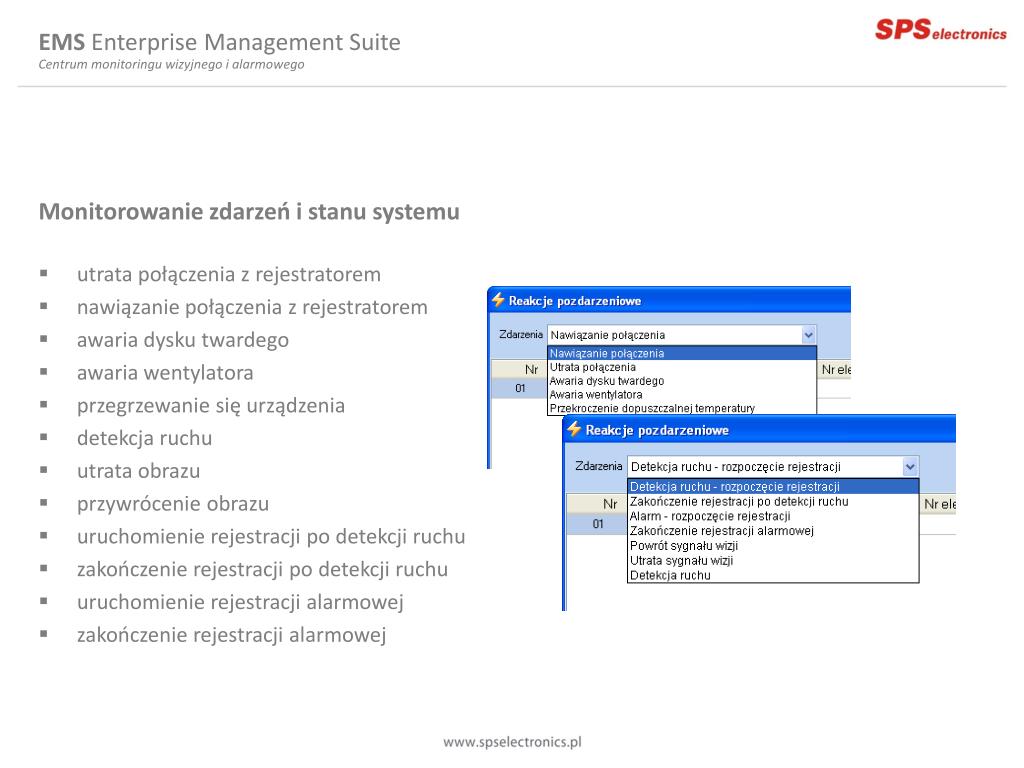The height and width of the screenshot is (768, 1024).
Task: Click bullet text uruchomienie rejestracji po detekcji ruchu
Action: (x=271, y=537)
